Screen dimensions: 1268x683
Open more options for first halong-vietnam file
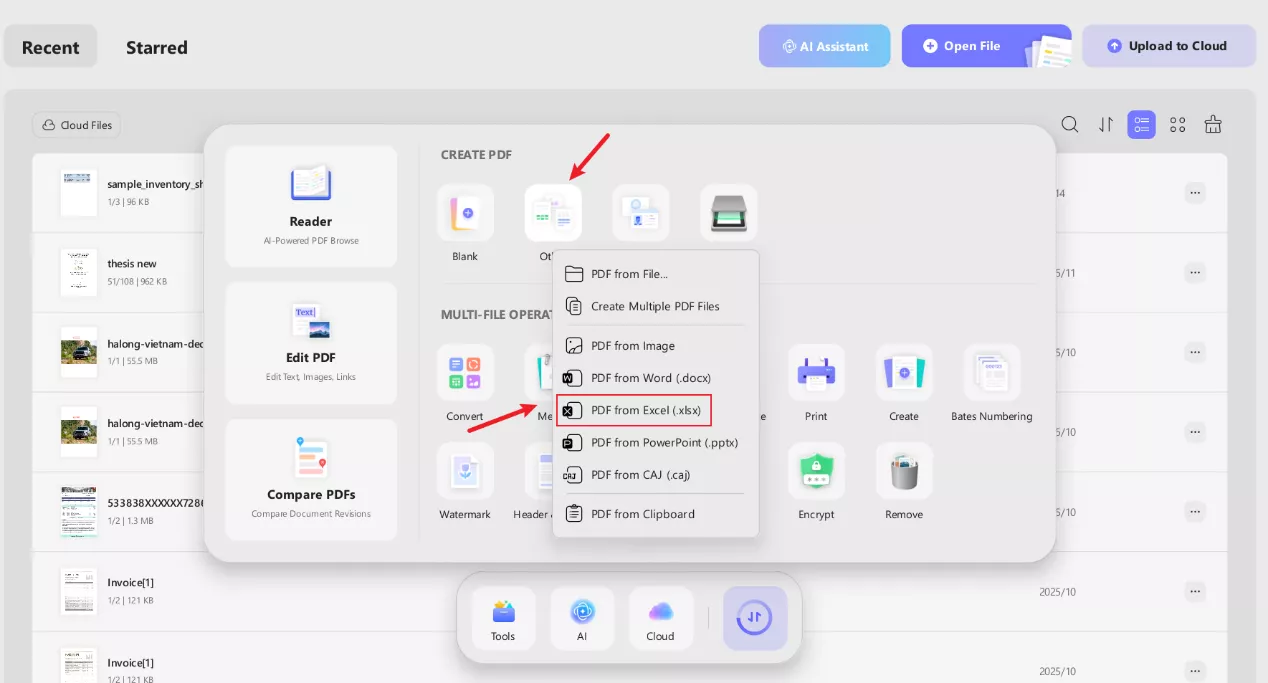click(1195, 352)
